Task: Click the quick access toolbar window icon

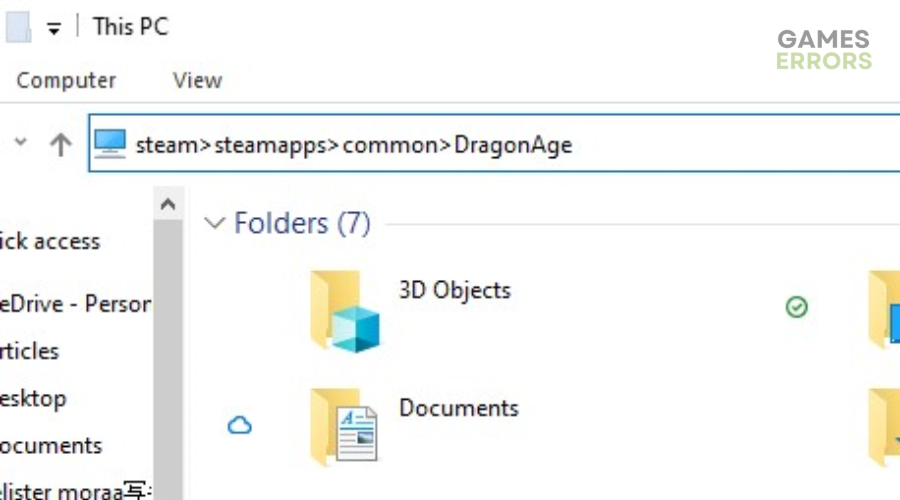Action: pyautogui.click(x=18, y=26)
